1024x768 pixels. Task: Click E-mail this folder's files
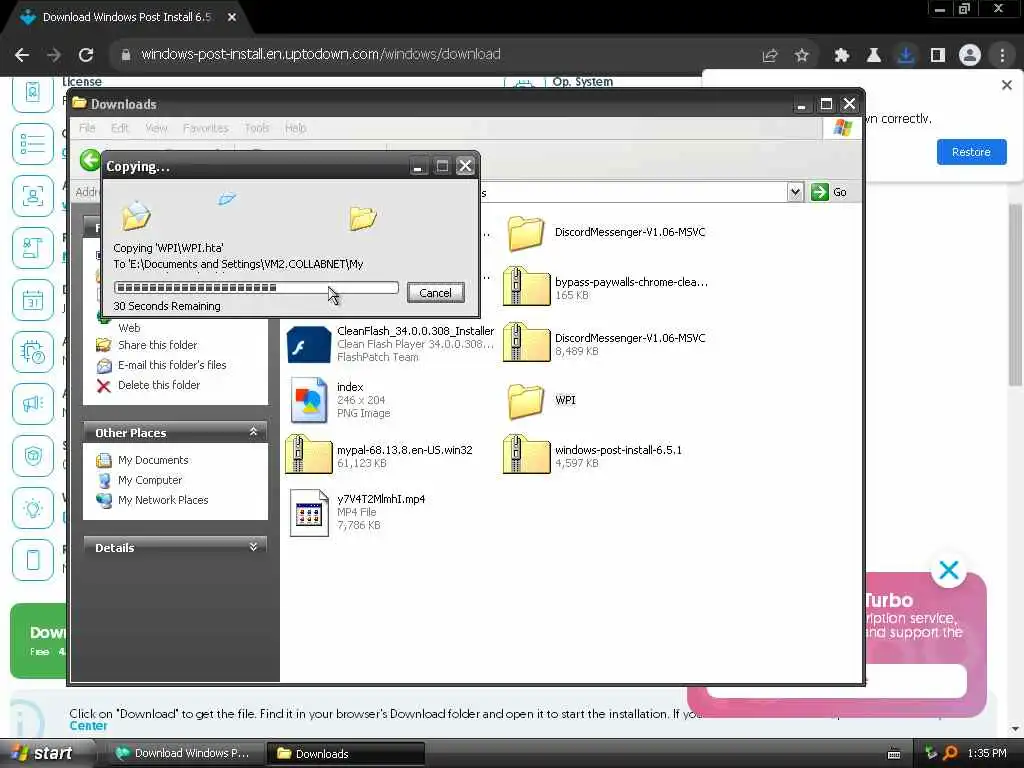tap(172, 365)
